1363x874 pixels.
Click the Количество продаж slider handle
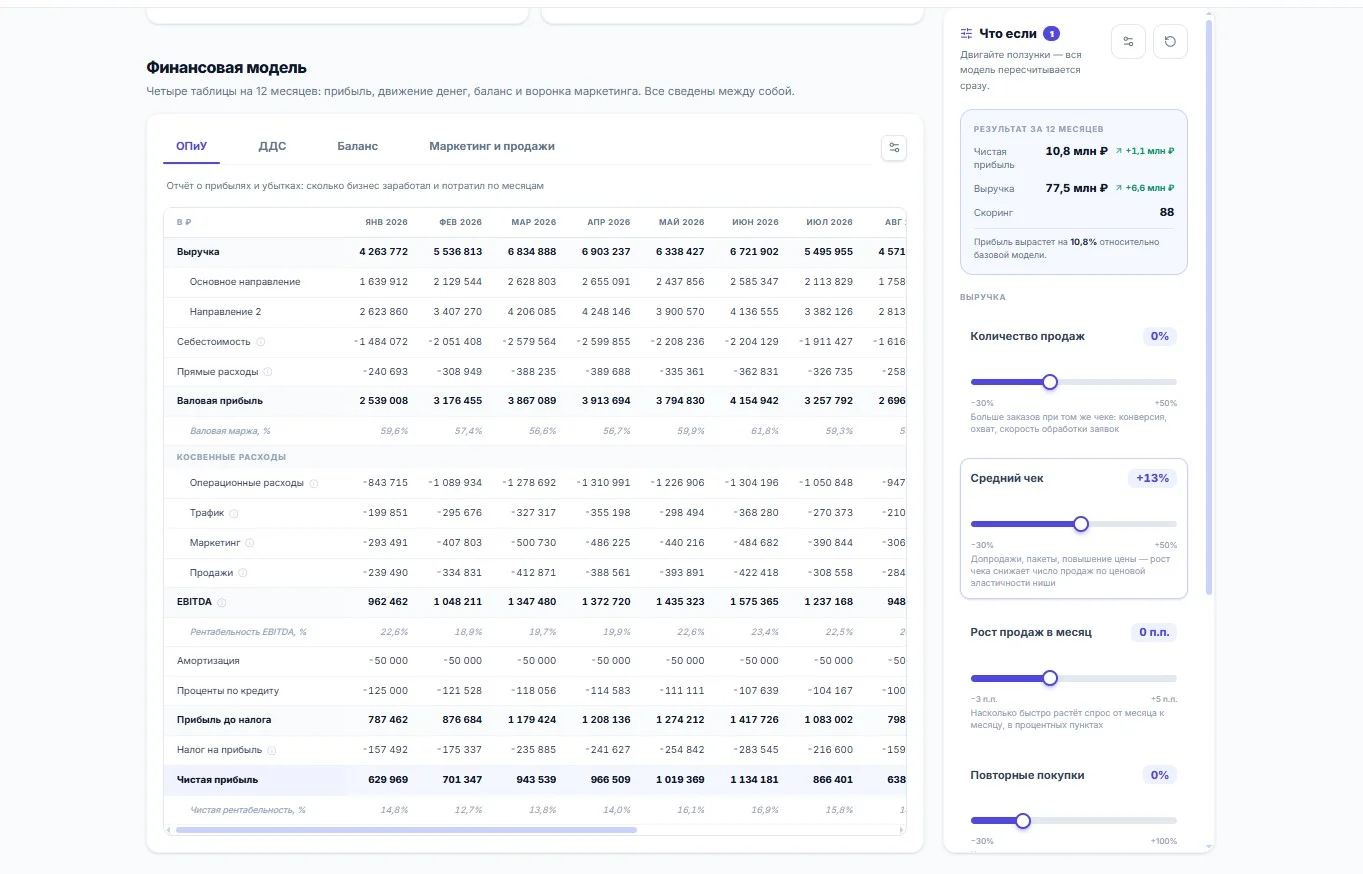click(x=1050, y=382)
